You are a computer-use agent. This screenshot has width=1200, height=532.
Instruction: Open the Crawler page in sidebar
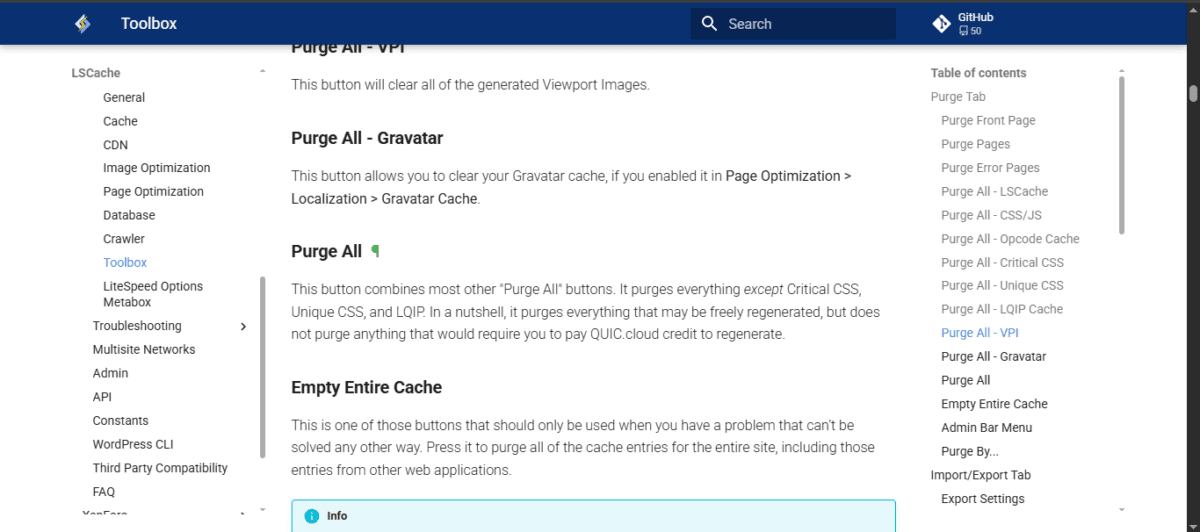[x=124, y=239]
